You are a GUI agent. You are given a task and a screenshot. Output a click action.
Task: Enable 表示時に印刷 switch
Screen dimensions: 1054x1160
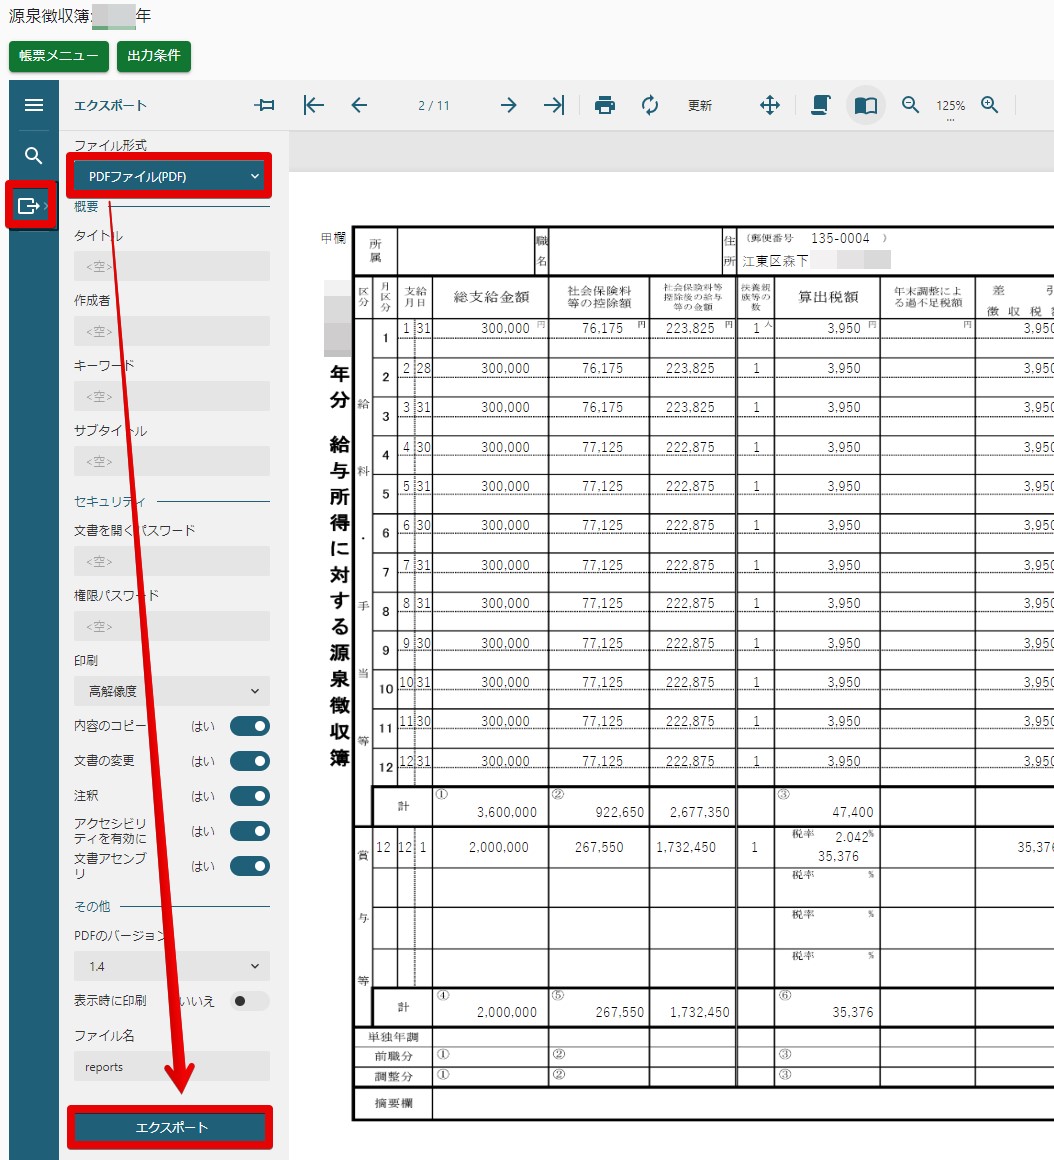[250, 1001]
